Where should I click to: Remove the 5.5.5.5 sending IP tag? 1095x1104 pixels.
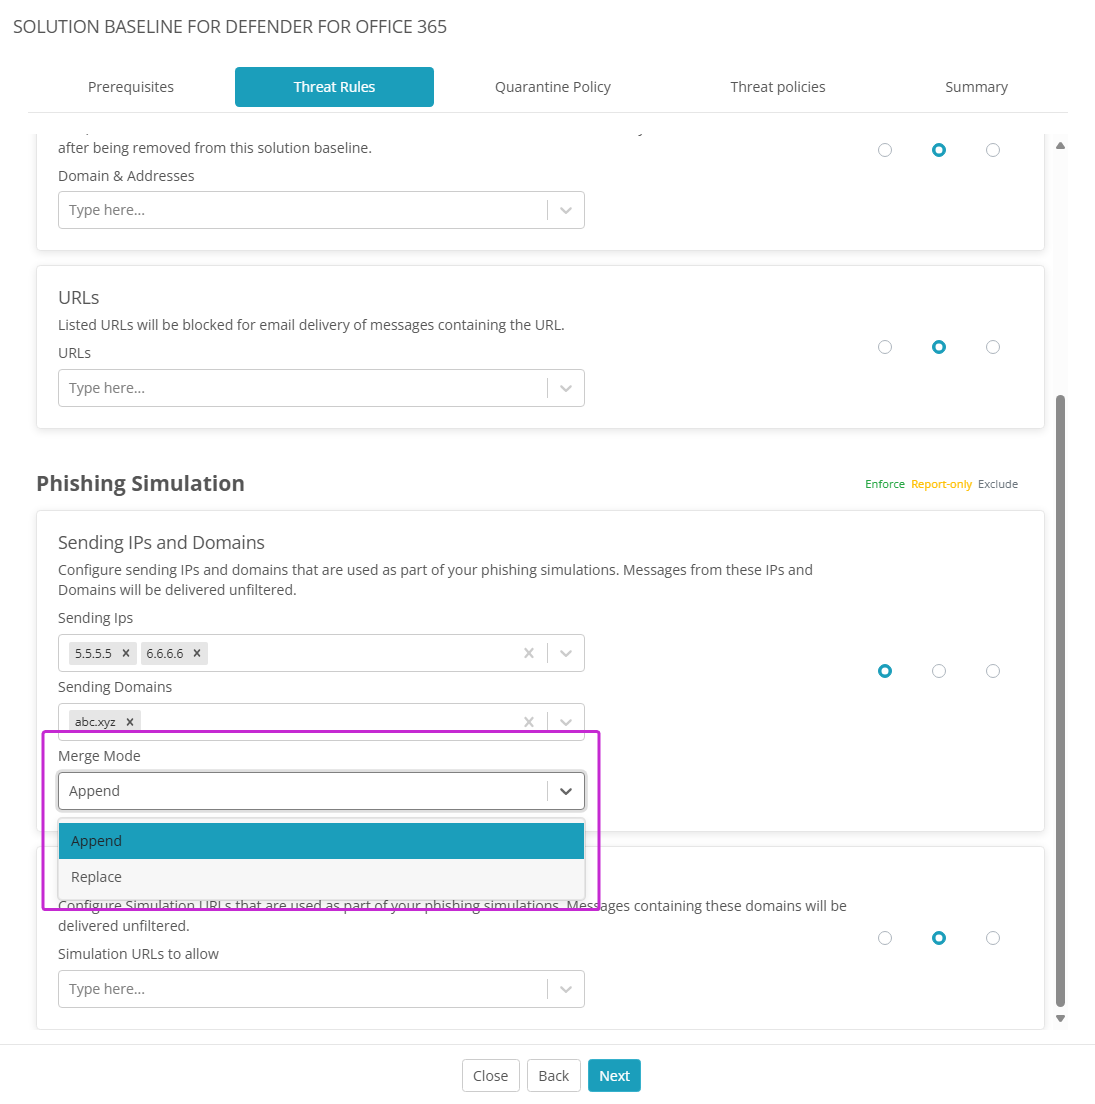pos(126,653)
